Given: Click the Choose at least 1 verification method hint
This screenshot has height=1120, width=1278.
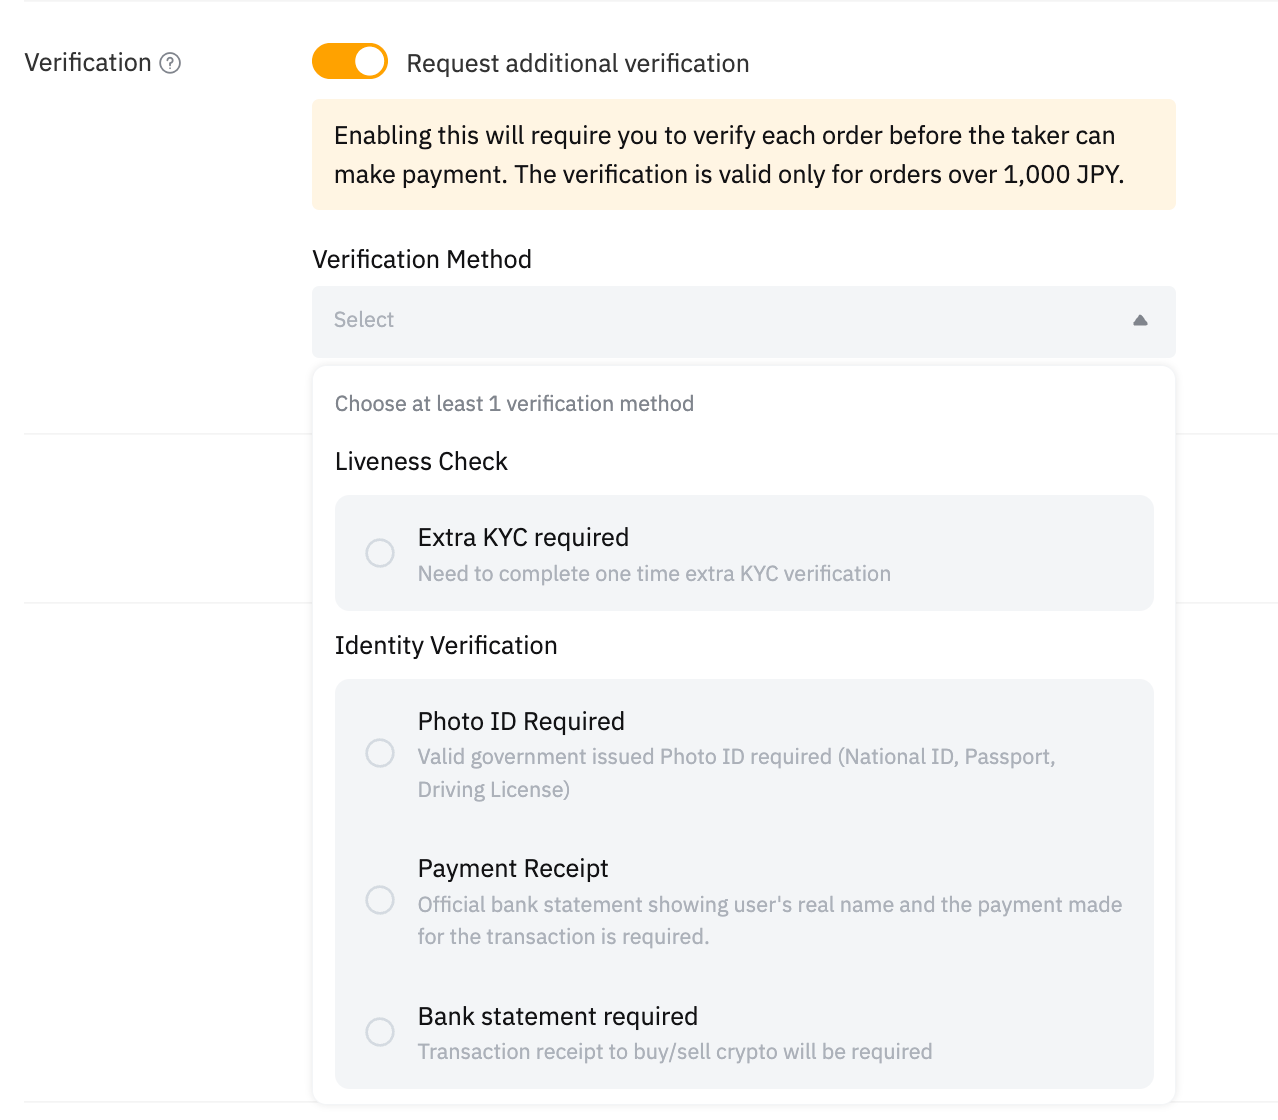Looking at the screenshot, I should point(514,404).
